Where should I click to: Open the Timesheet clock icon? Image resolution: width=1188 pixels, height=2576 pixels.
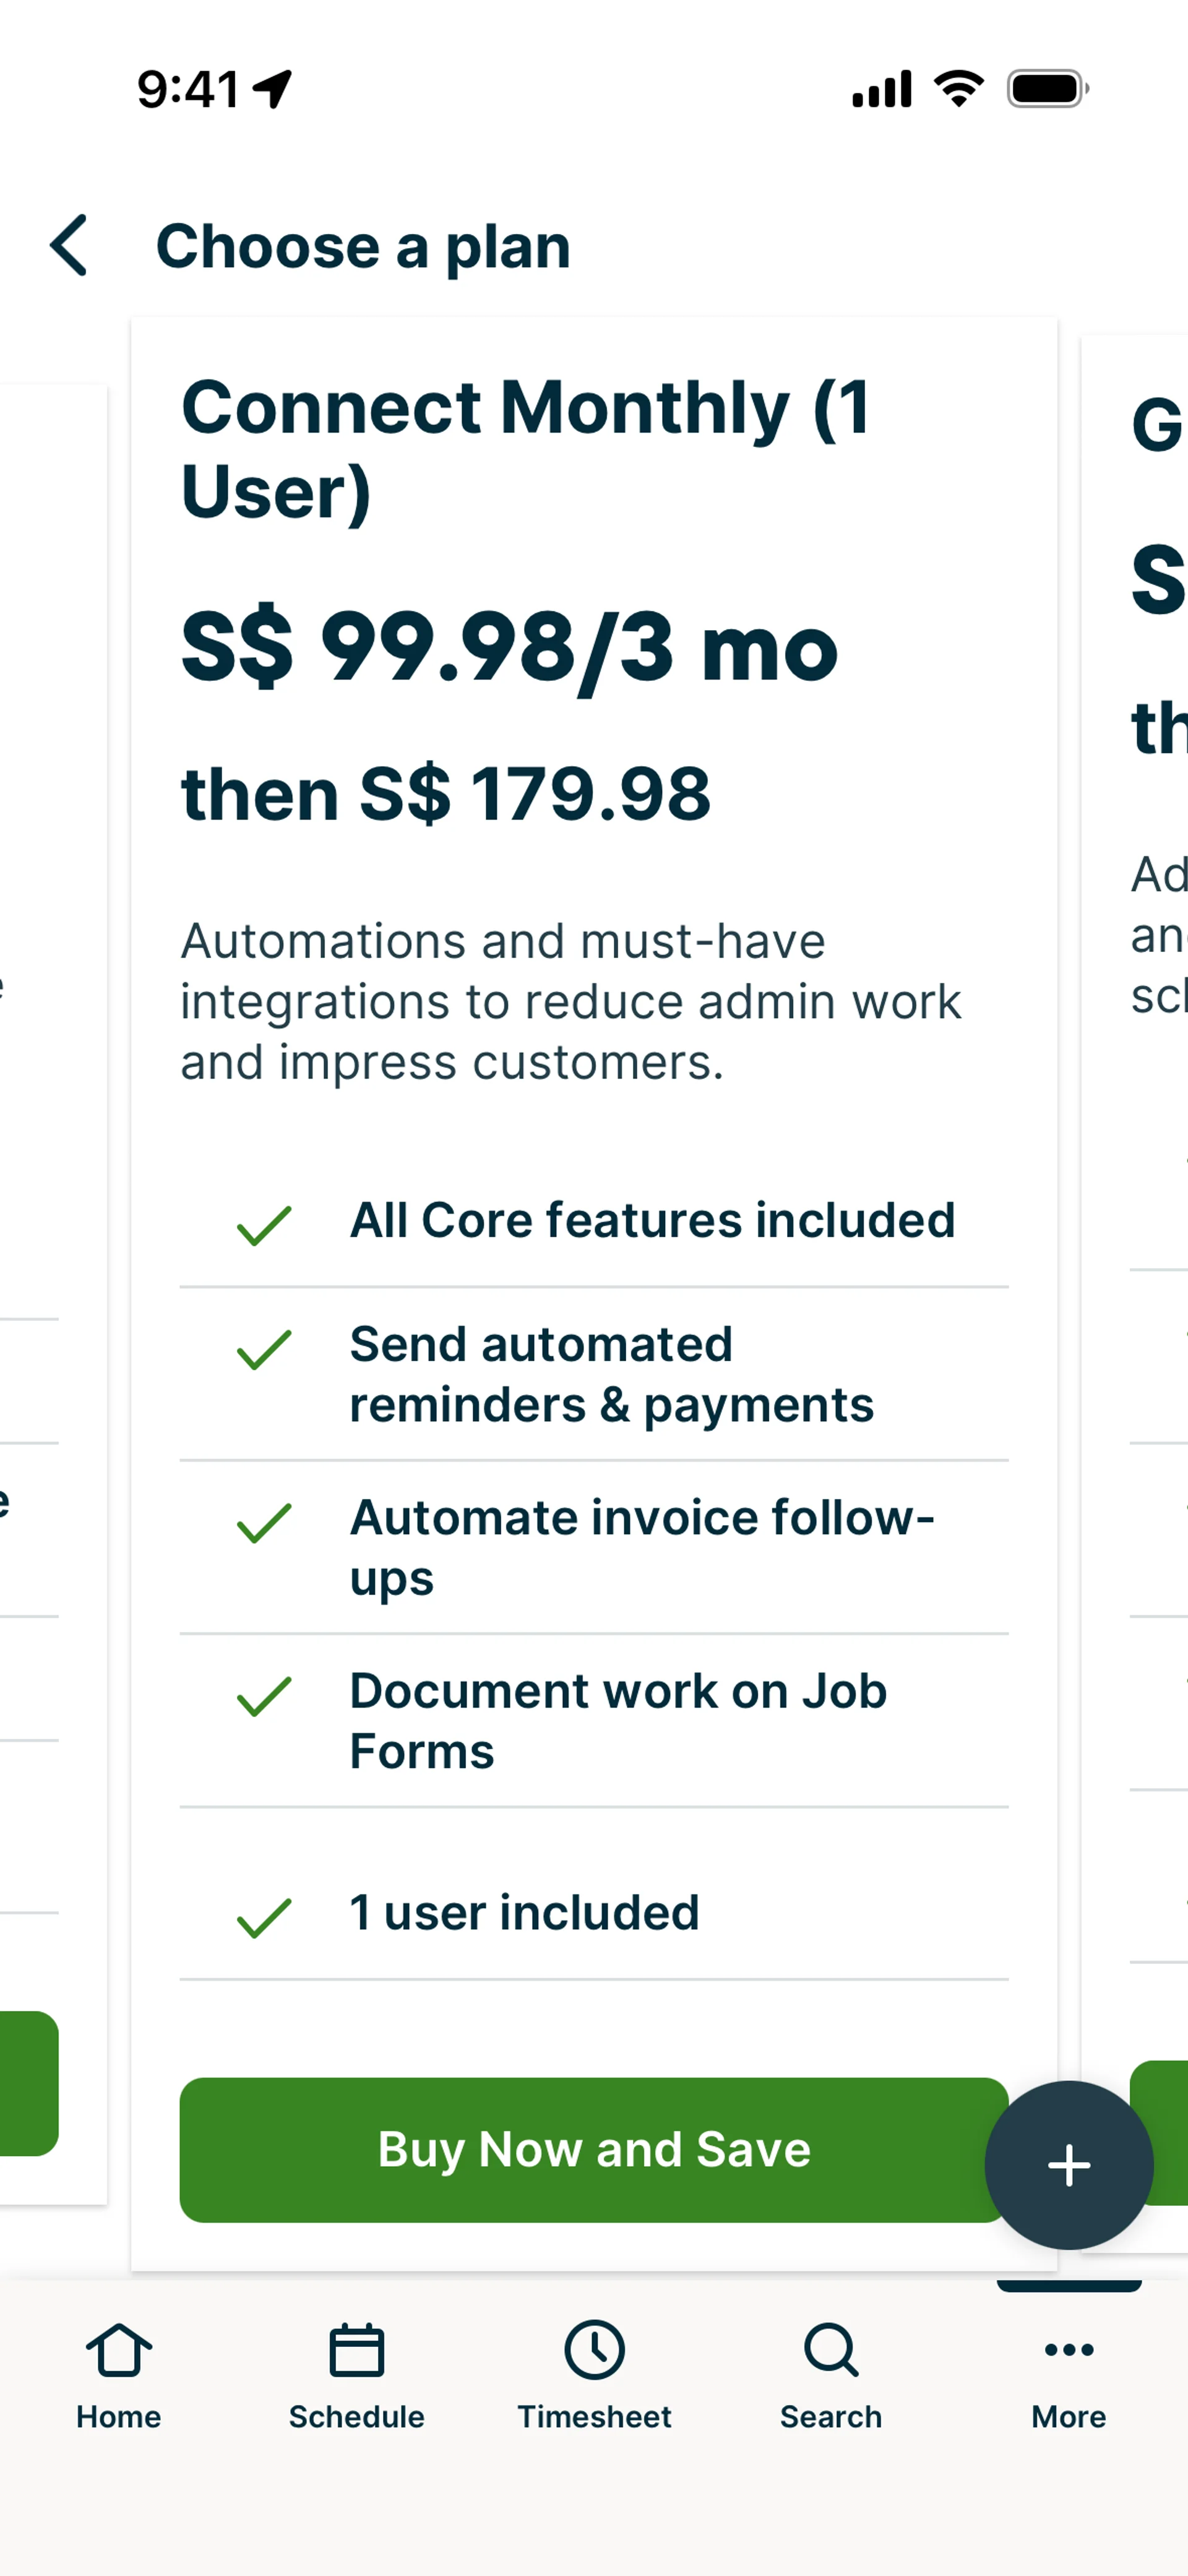(594, 2350)
